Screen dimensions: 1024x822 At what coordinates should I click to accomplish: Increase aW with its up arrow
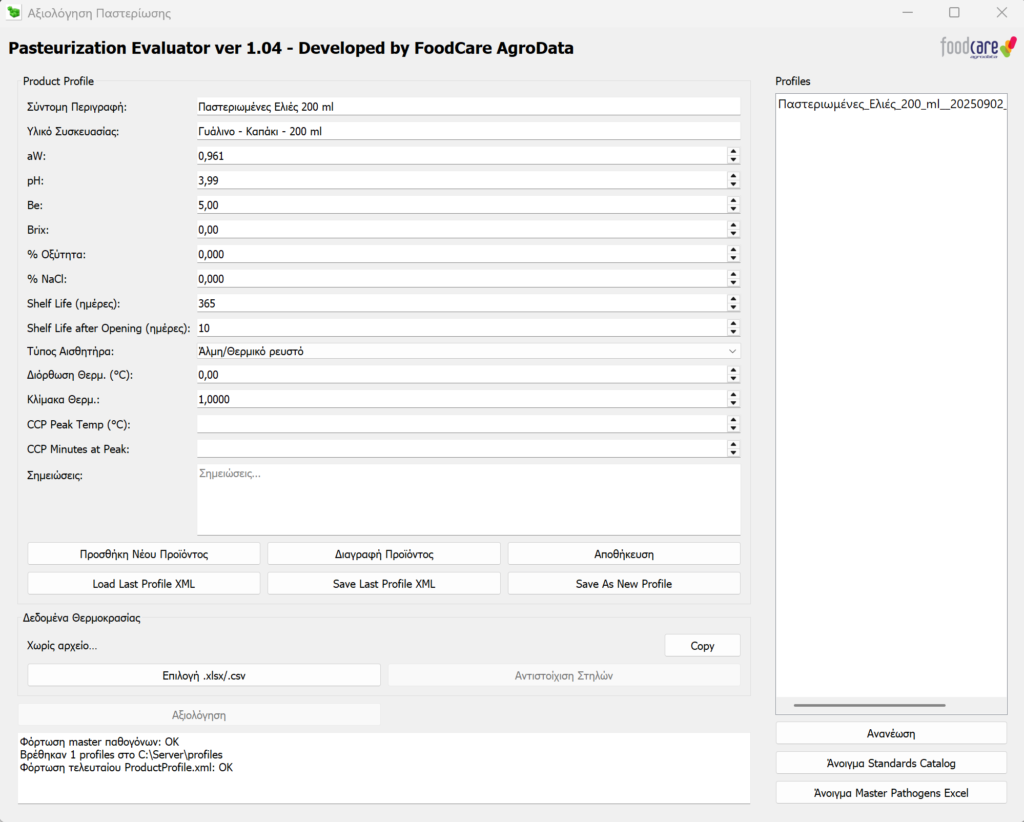pyautogui.click(x=733, y=151)
